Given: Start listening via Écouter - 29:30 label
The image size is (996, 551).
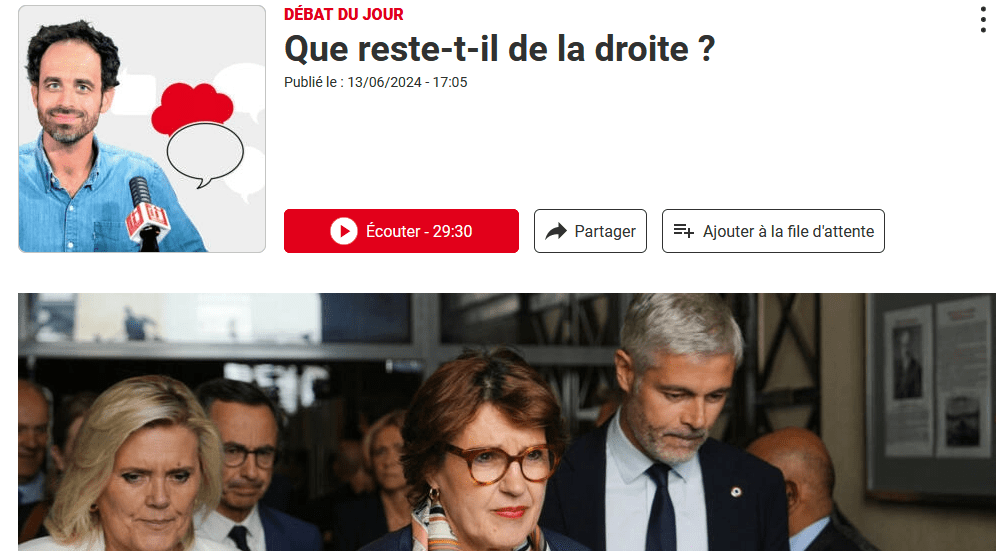Looking at the screenshot, I should pyautogui.click(x=419, y=231).
